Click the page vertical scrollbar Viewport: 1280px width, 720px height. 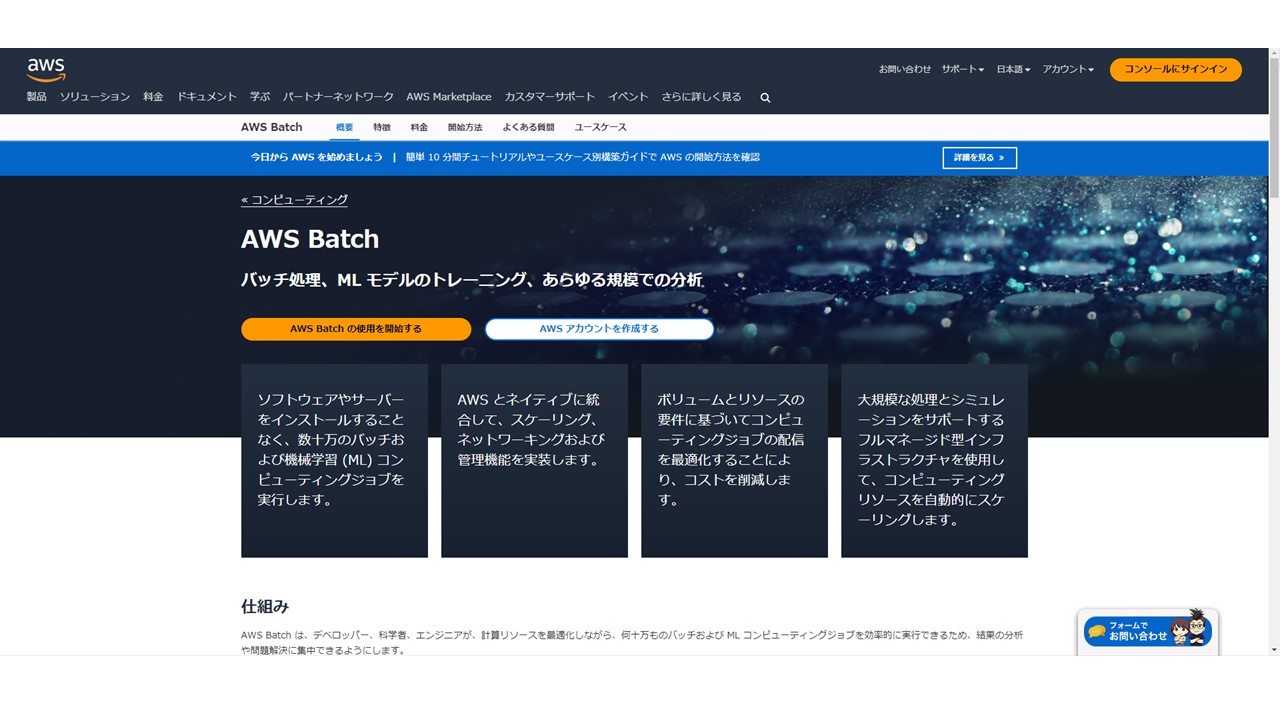click(x=1273, y=130)
